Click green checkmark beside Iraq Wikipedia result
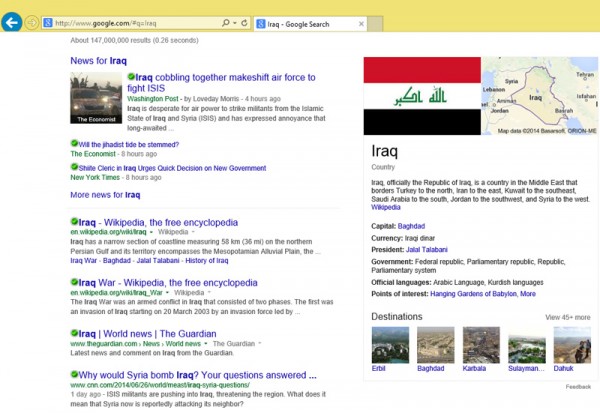Screen dimensions: 600x413 [74, 221]
